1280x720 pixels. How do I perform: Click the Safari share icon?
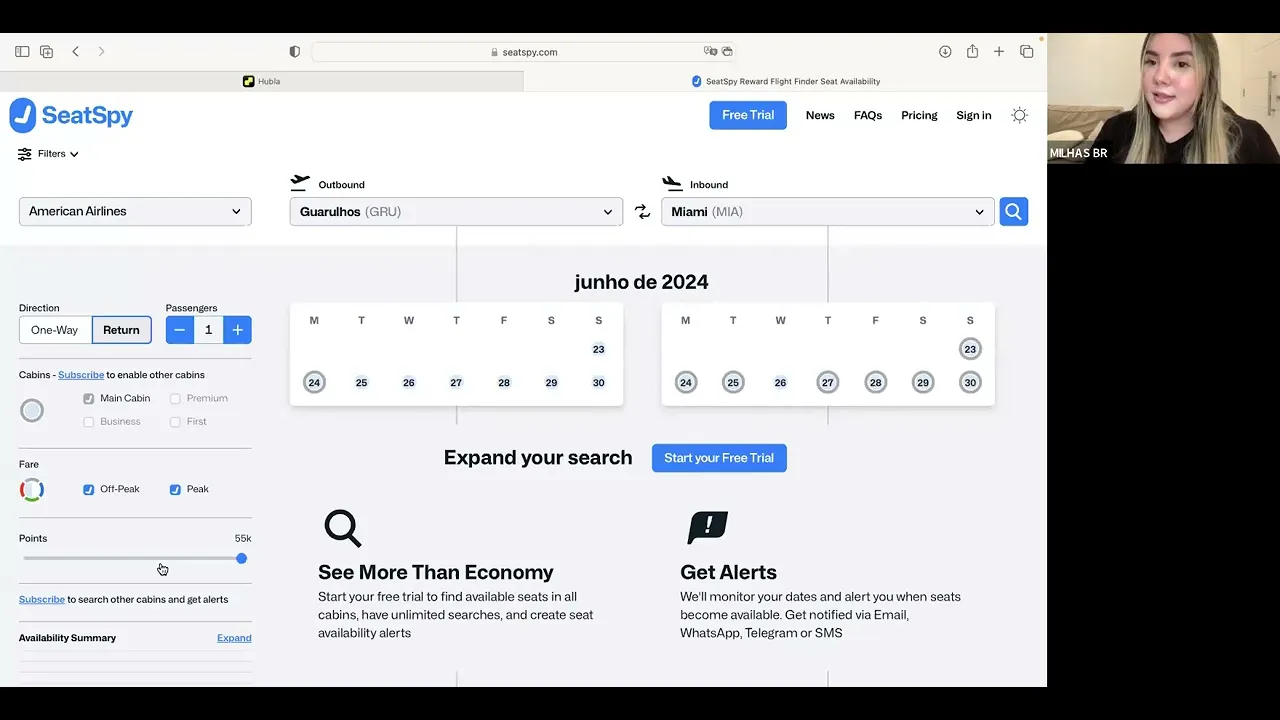click(972, 51)
